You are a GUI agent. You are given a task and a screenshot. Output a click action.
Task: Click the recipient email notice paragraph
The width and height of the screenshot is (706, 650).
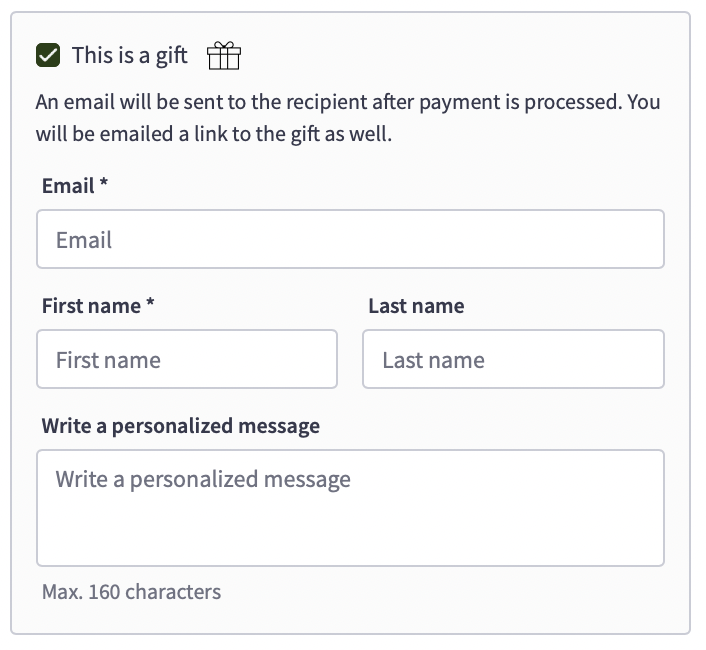coord(348,118)
